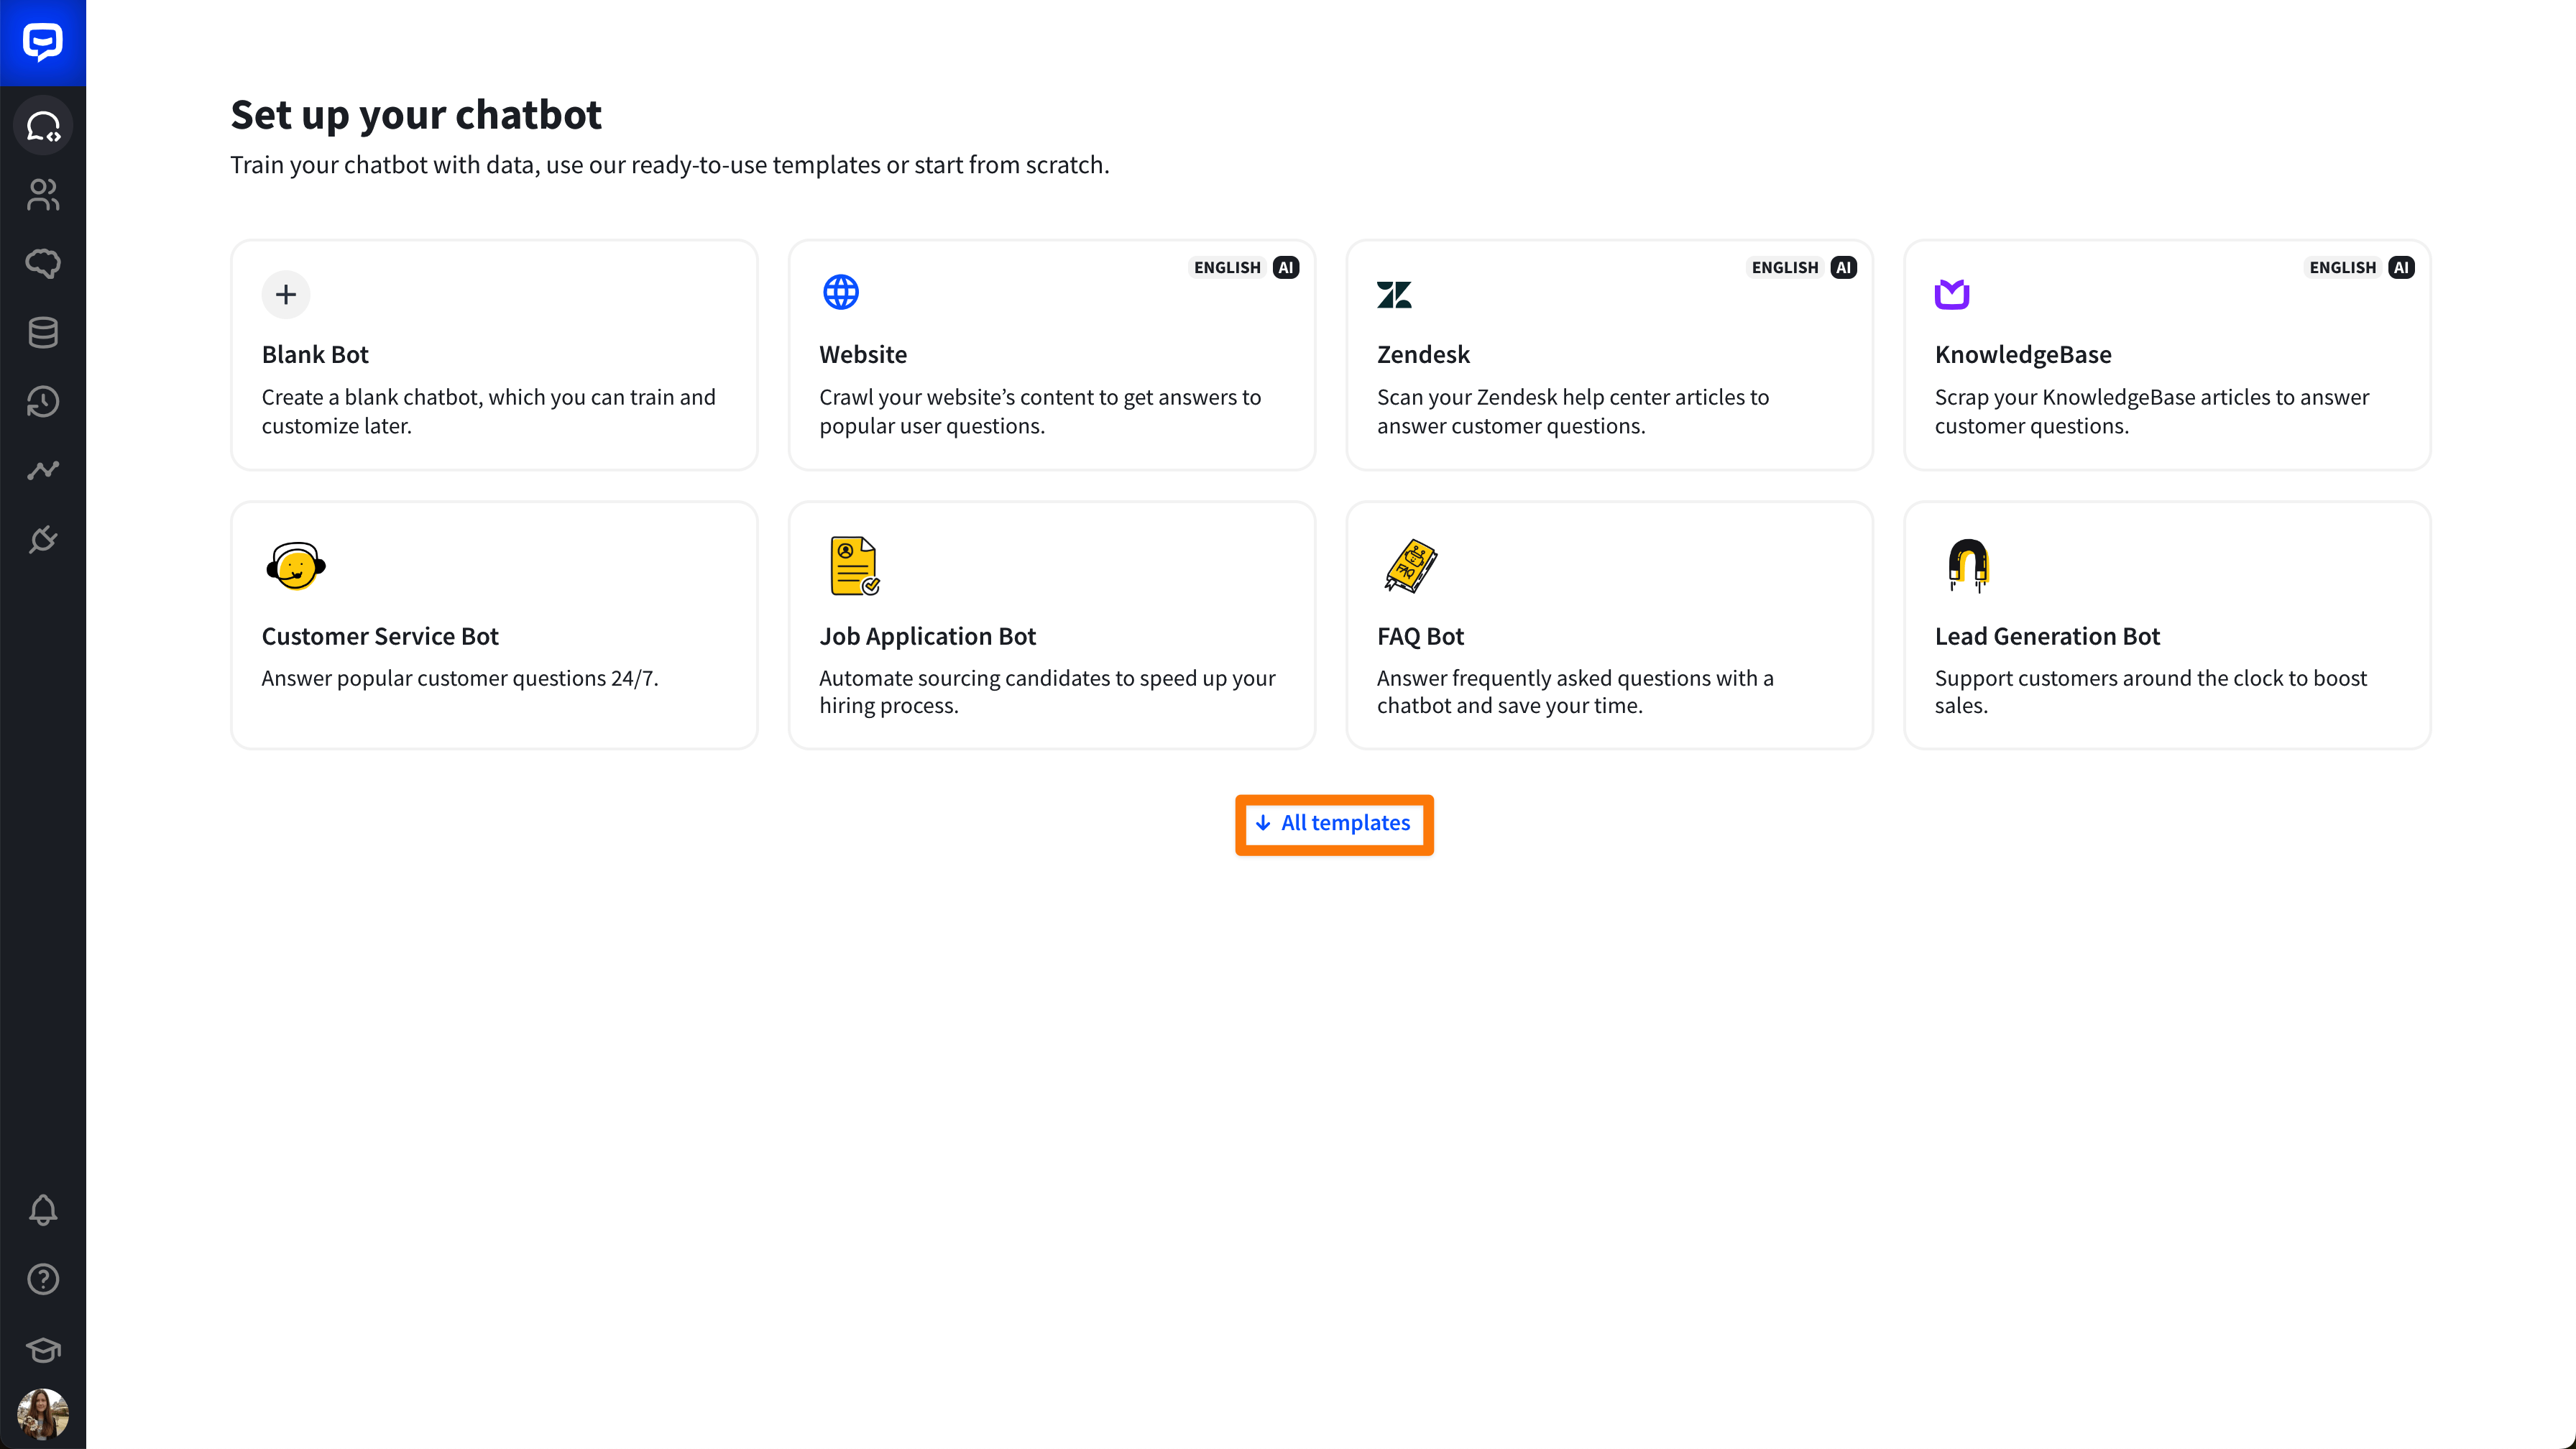Select FAQ Bot title
Image resolution: width=2576 pixels, height=1449 pixels.
(1420, 636)
